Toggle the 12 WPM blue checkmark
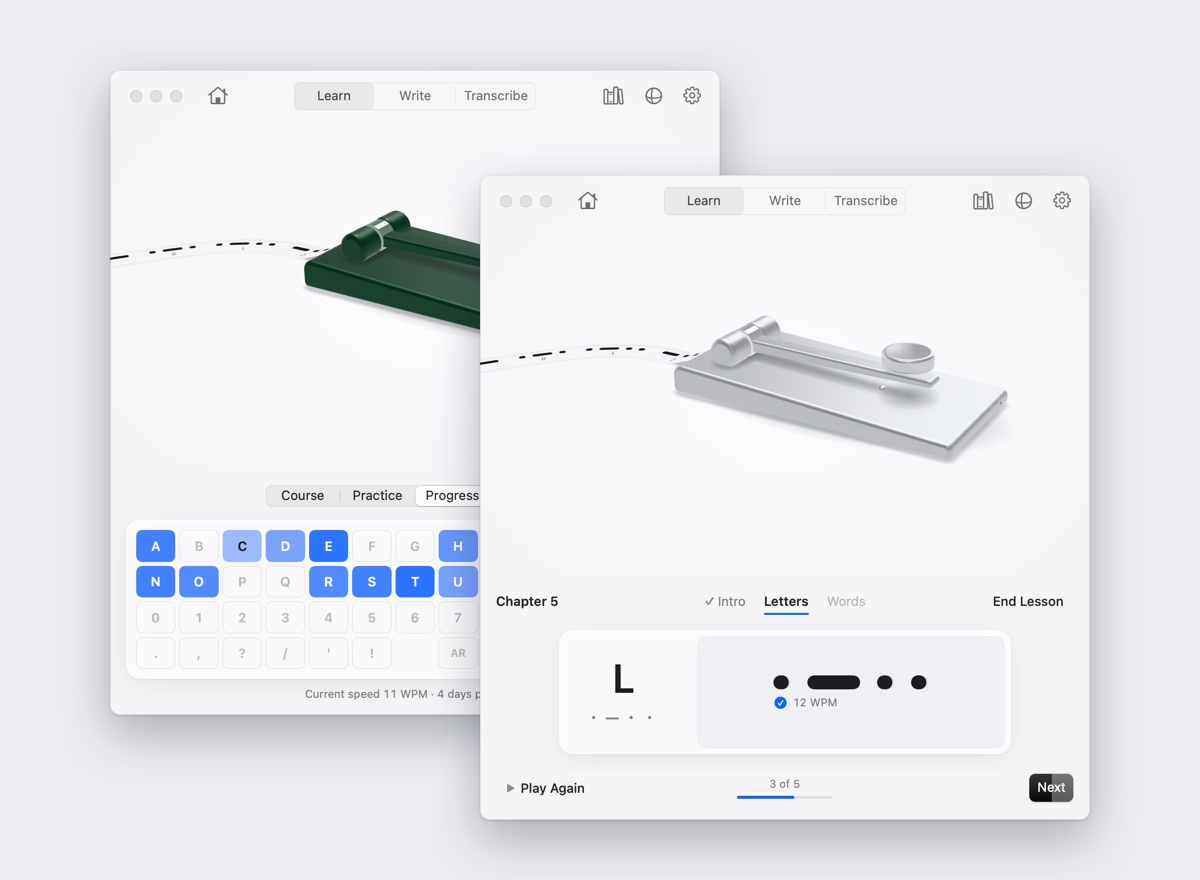1200x880 pixels. tap(780, 703)
